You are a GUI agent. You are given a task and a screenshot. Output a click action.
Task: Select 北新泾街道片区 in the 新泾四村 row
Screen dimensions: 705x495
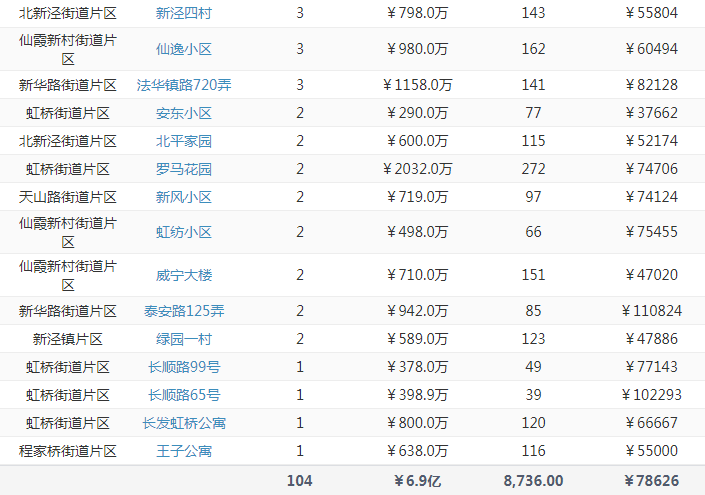tap(67, 13)
